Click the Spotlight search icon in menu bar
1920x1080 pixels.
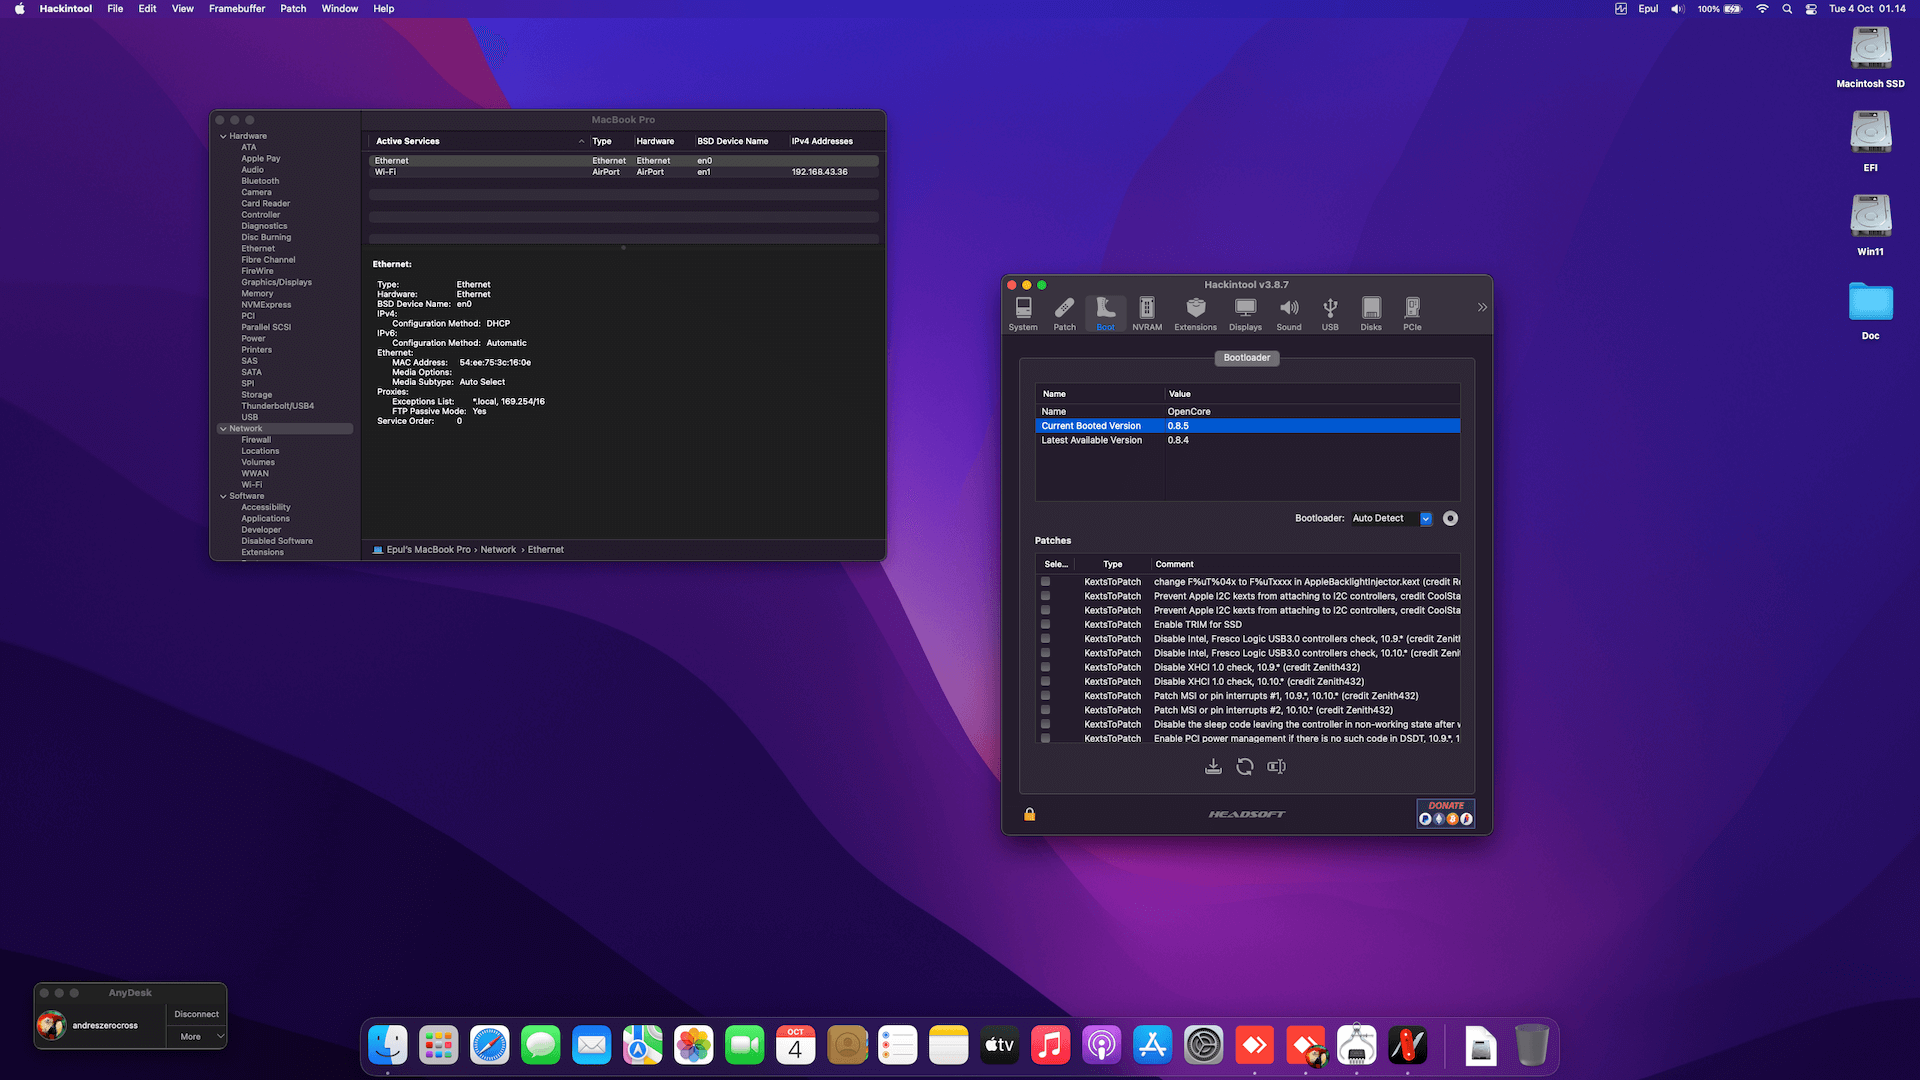pyautogui.click(x=1787, y=8)
